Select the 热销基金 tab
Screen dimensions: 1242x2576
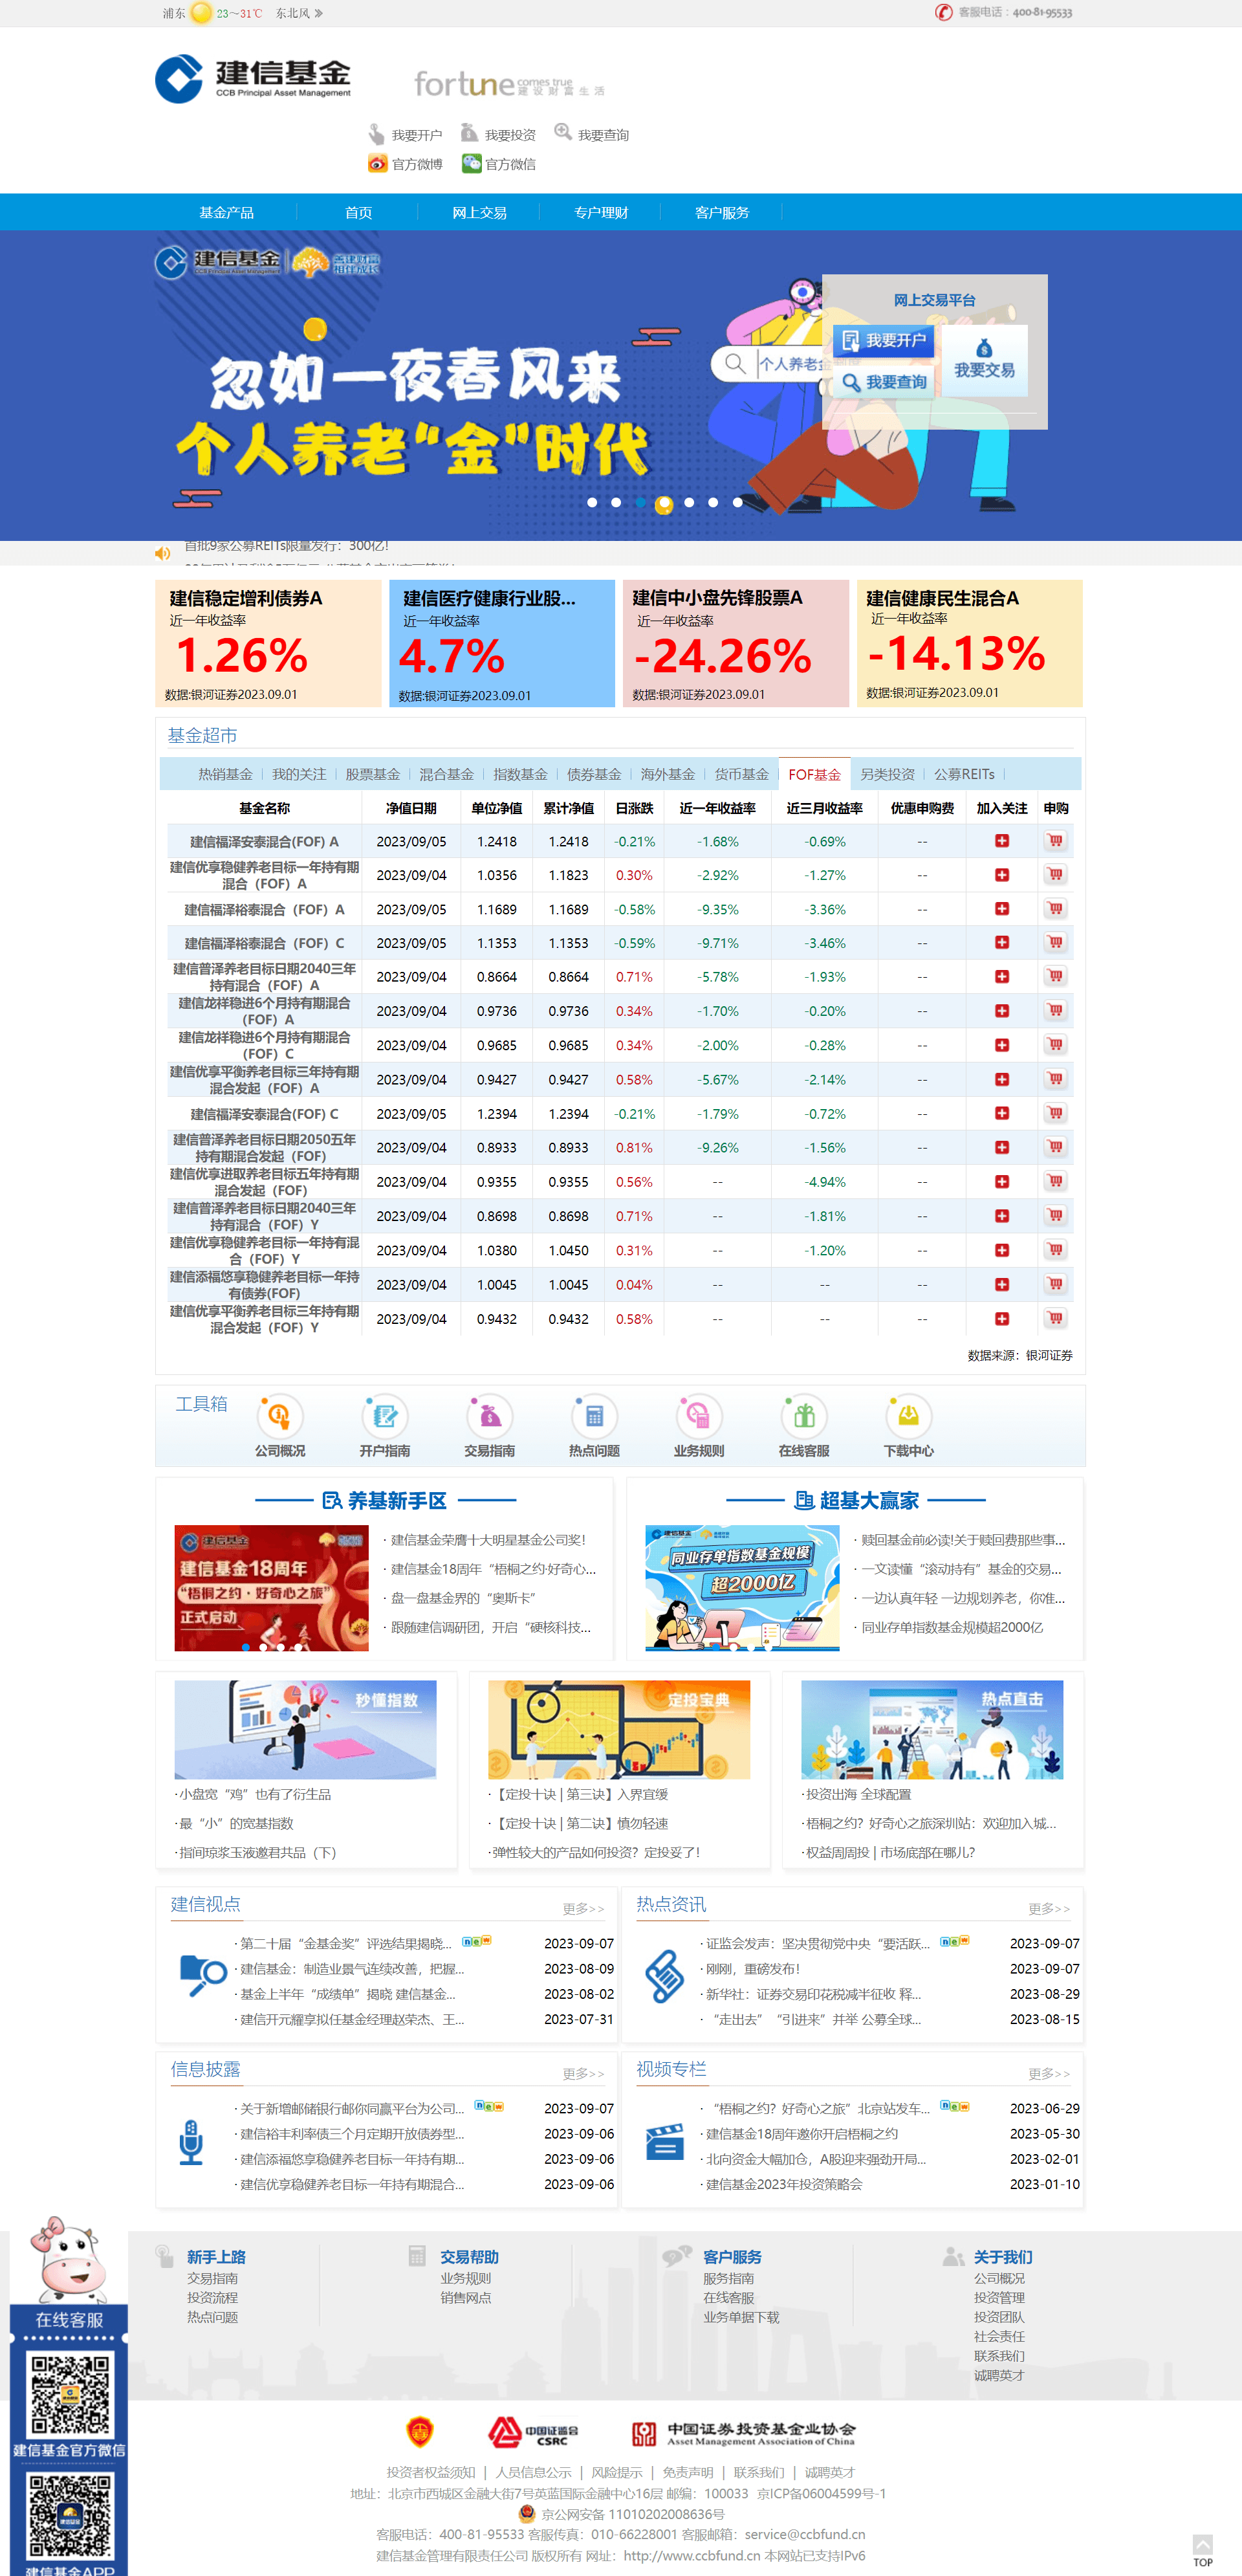click(225, 774)
